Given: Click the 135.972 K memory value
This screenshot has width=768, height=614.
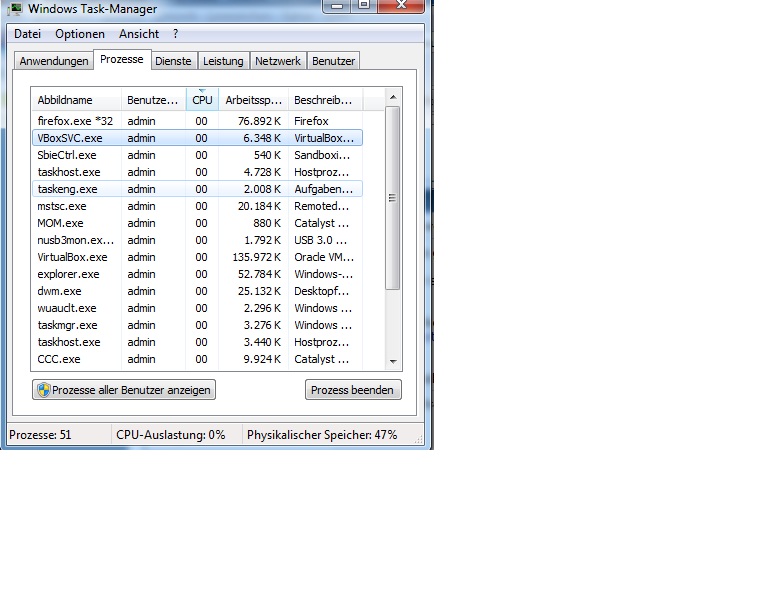Looking at the screenshot, I should 257,257.
